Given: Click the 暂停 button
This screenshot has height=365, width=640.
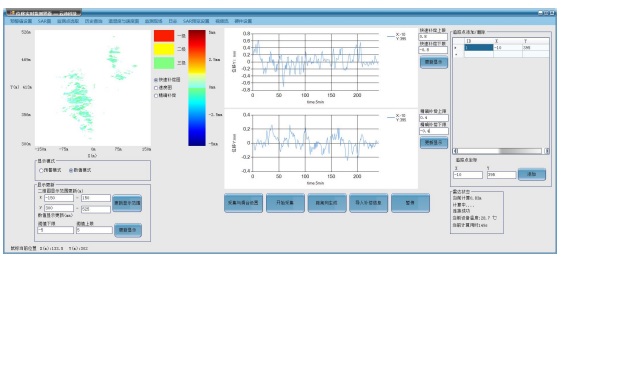Looking at the screenshot, I should 410,203.
